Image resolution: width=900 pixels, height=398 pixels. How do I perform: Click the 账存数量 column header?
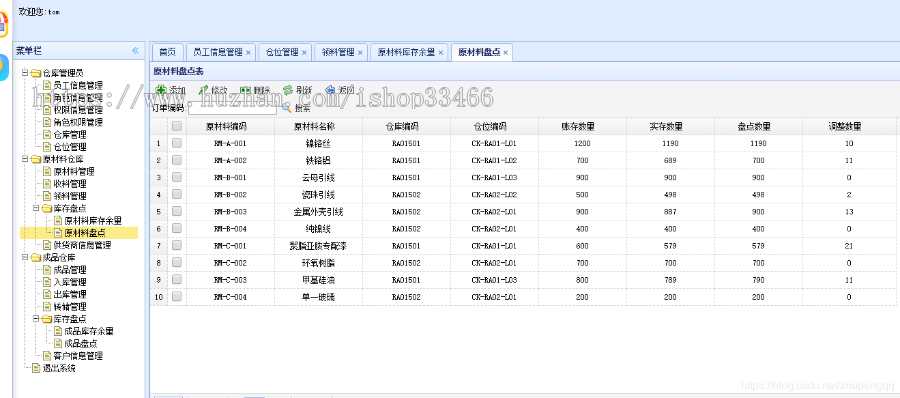tap(582, 126)
